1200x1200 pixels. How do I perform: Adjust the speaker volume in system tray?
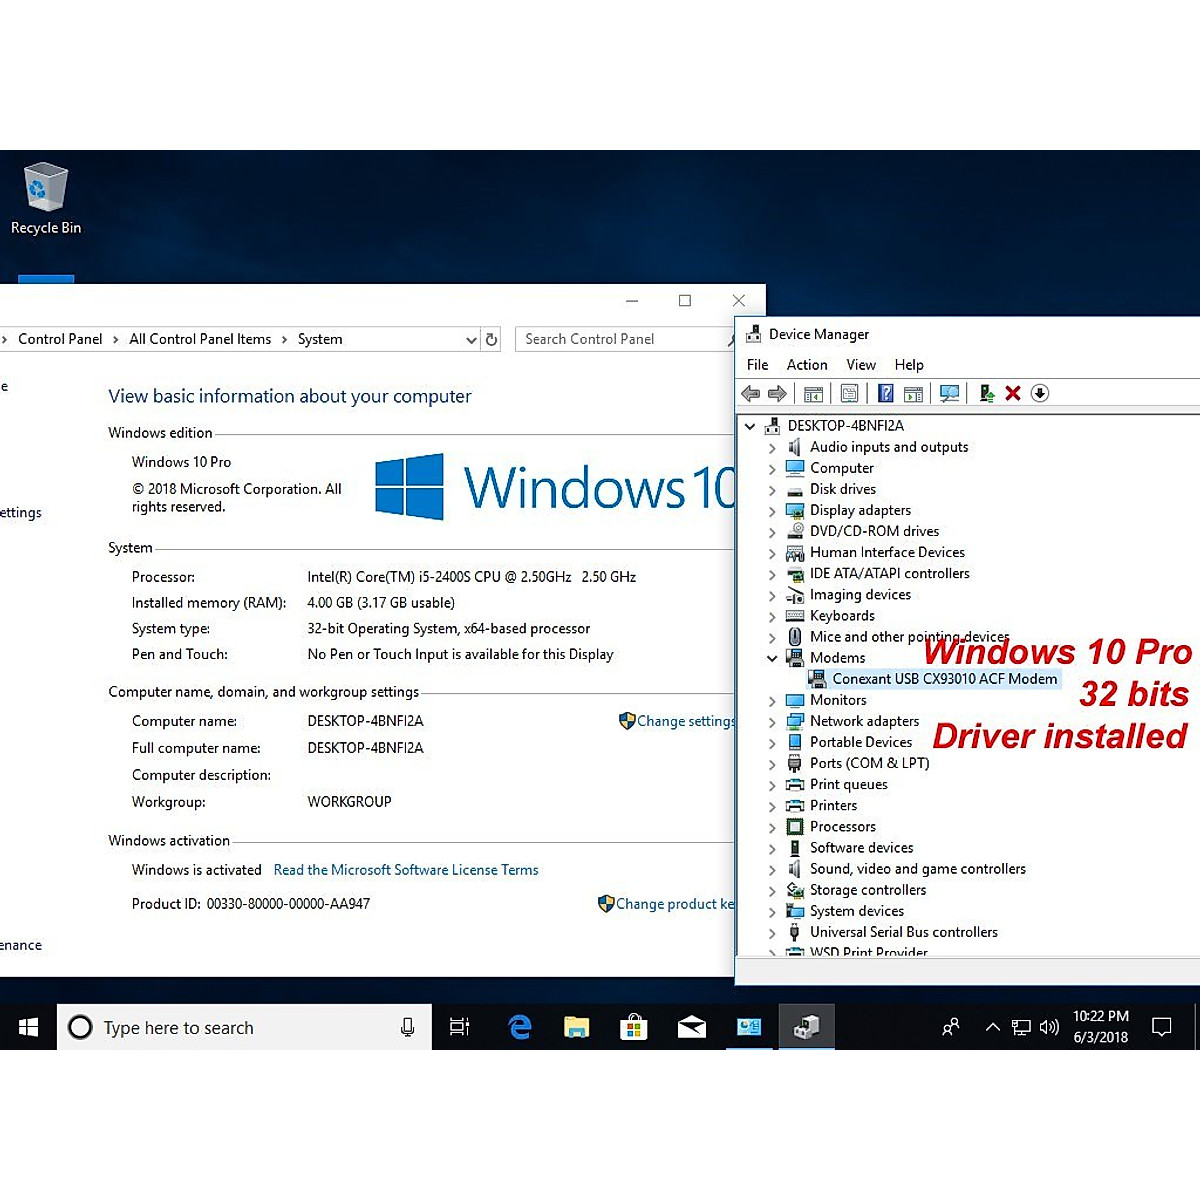[x=1049, y=1026]
